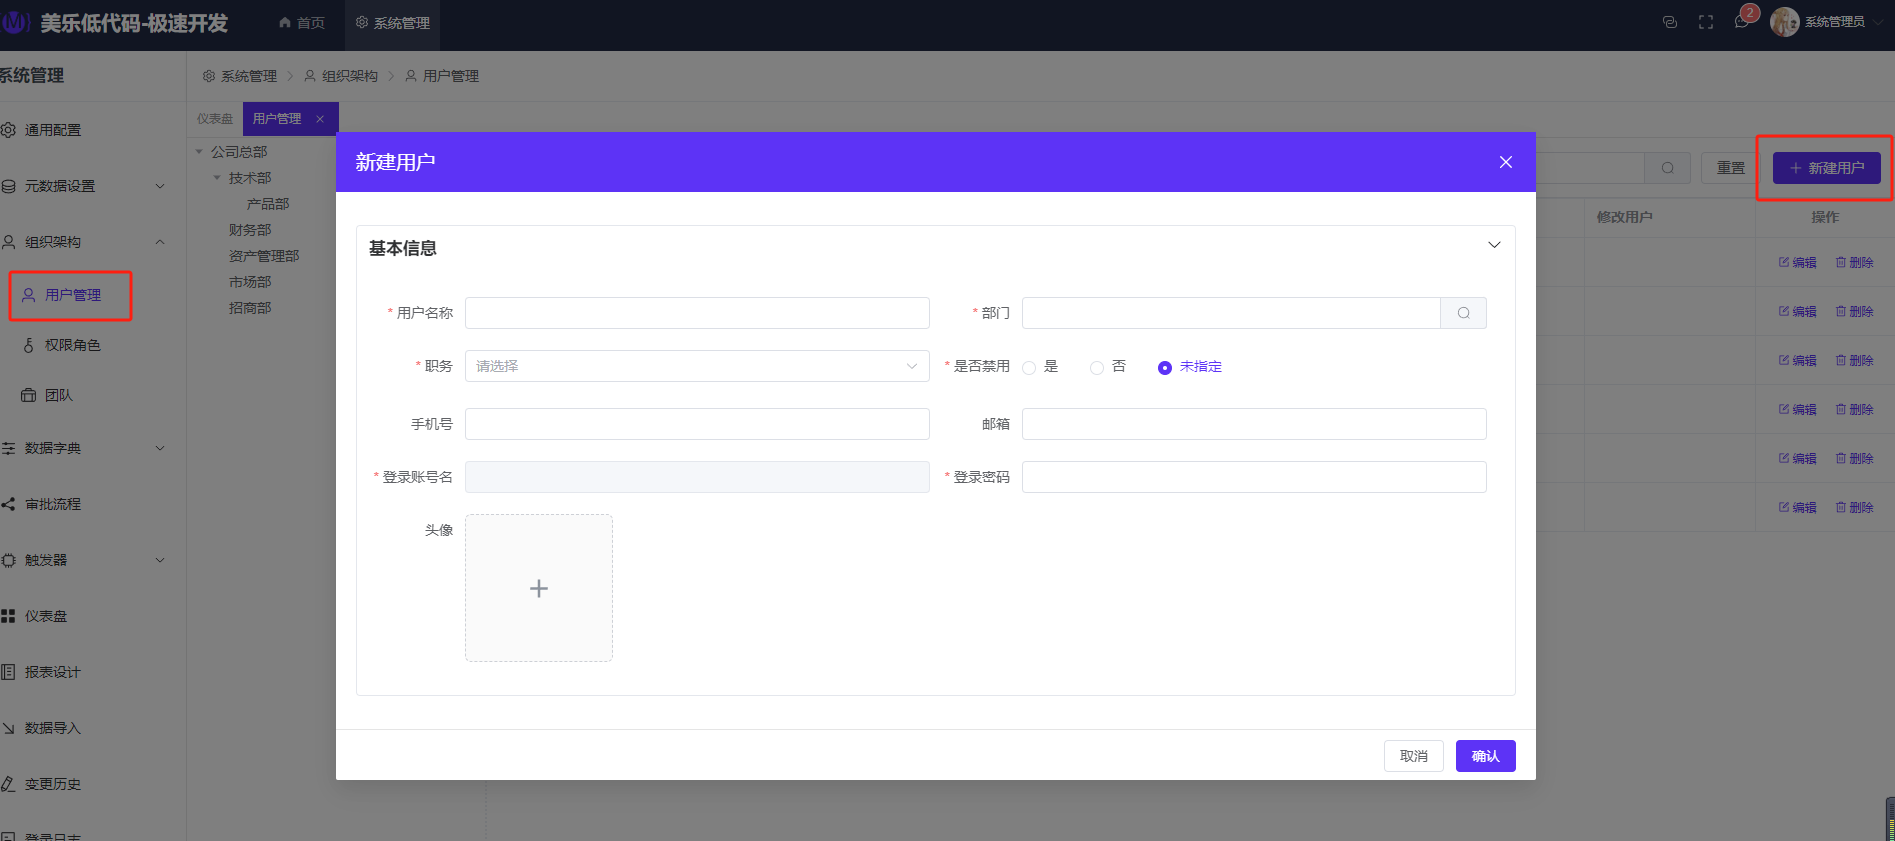Click the 审批流程 share icon in sidebar

tap(8, 504)
